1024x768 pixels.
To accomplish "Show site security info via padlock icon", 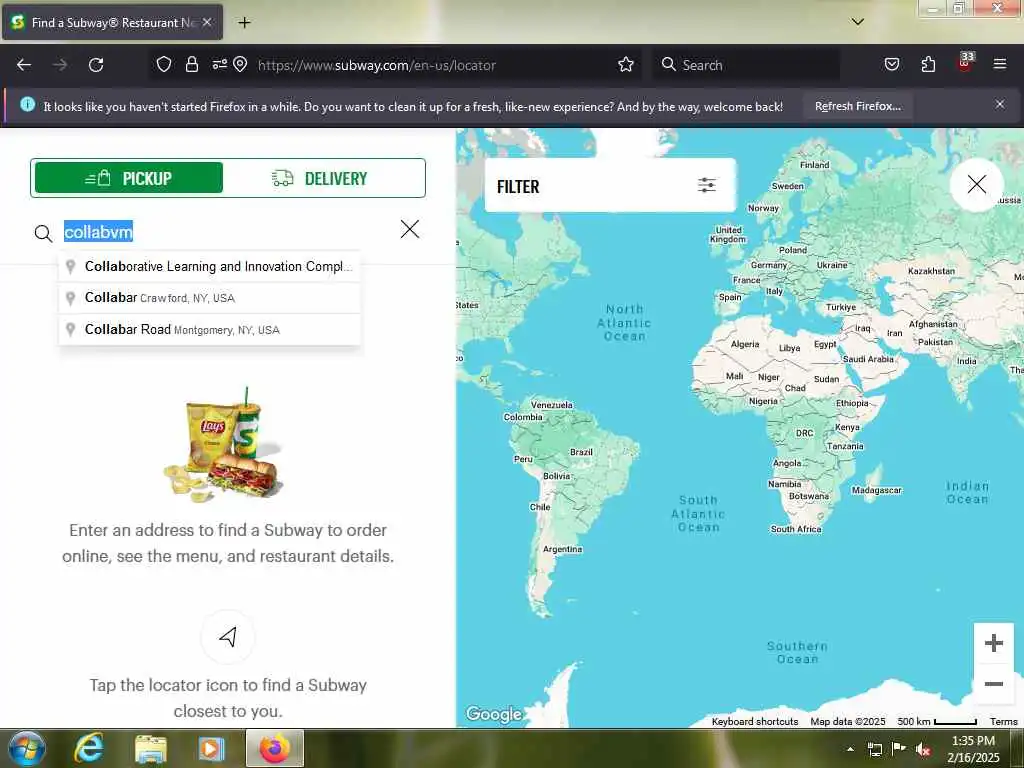I will coord(191,65).
